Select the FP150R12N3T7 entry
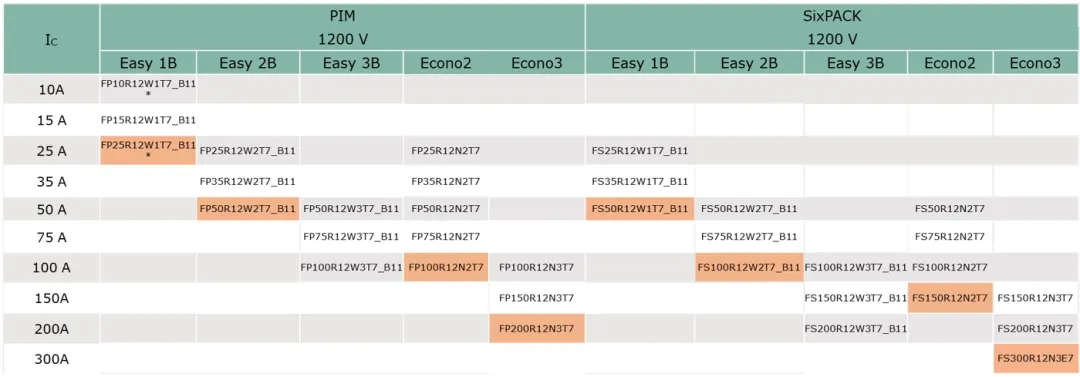 tap(537, 298)
